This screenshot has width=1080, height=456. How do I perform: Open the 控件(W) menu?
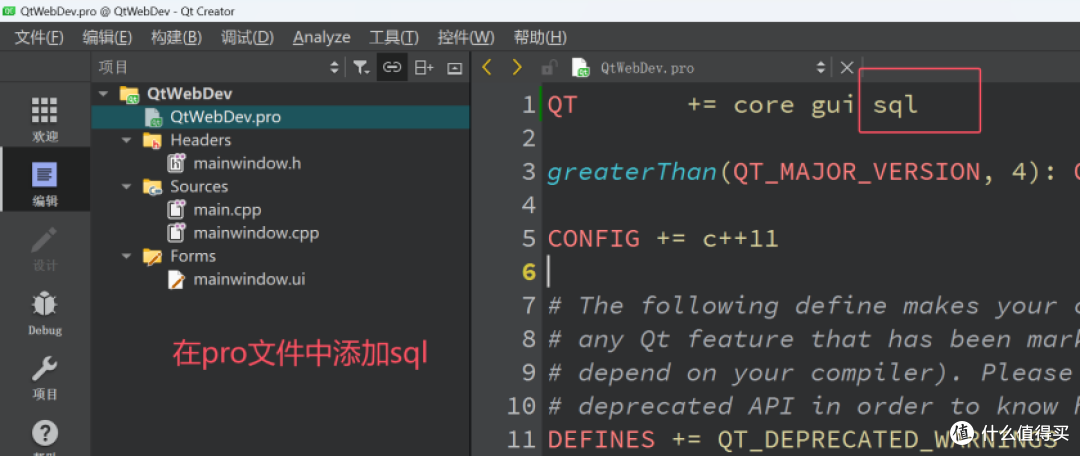(x=466, y=37)
